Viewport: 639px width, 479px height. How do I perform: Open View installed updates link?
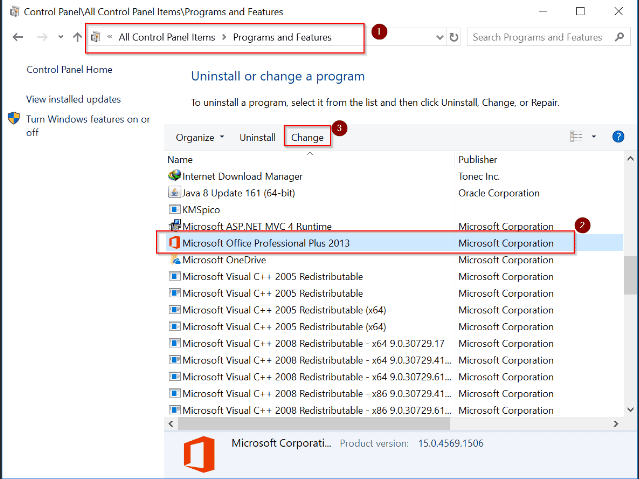pos(73,99)
